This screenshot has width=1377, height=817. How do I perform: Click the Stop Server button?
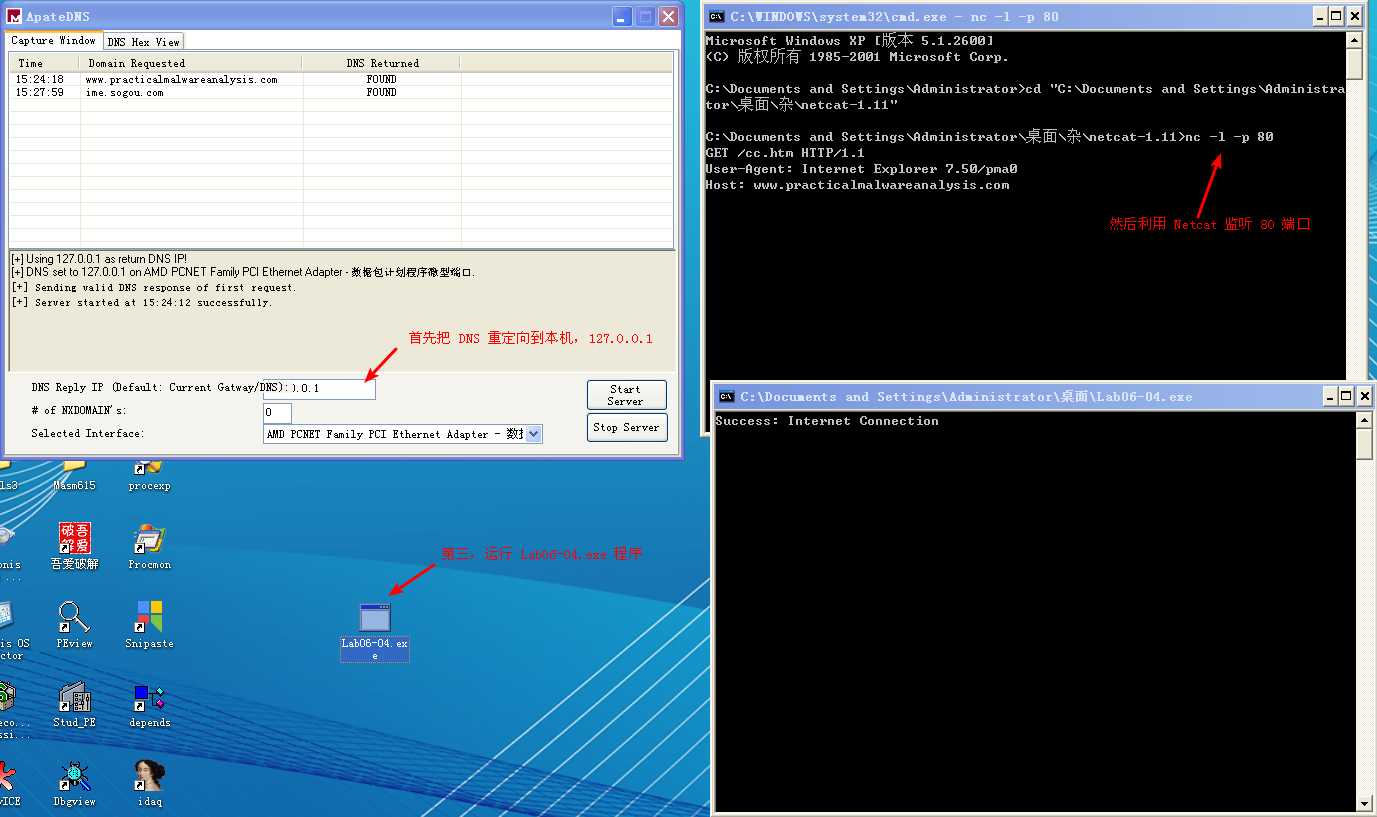pyautogui.click(x=626, y=427)
